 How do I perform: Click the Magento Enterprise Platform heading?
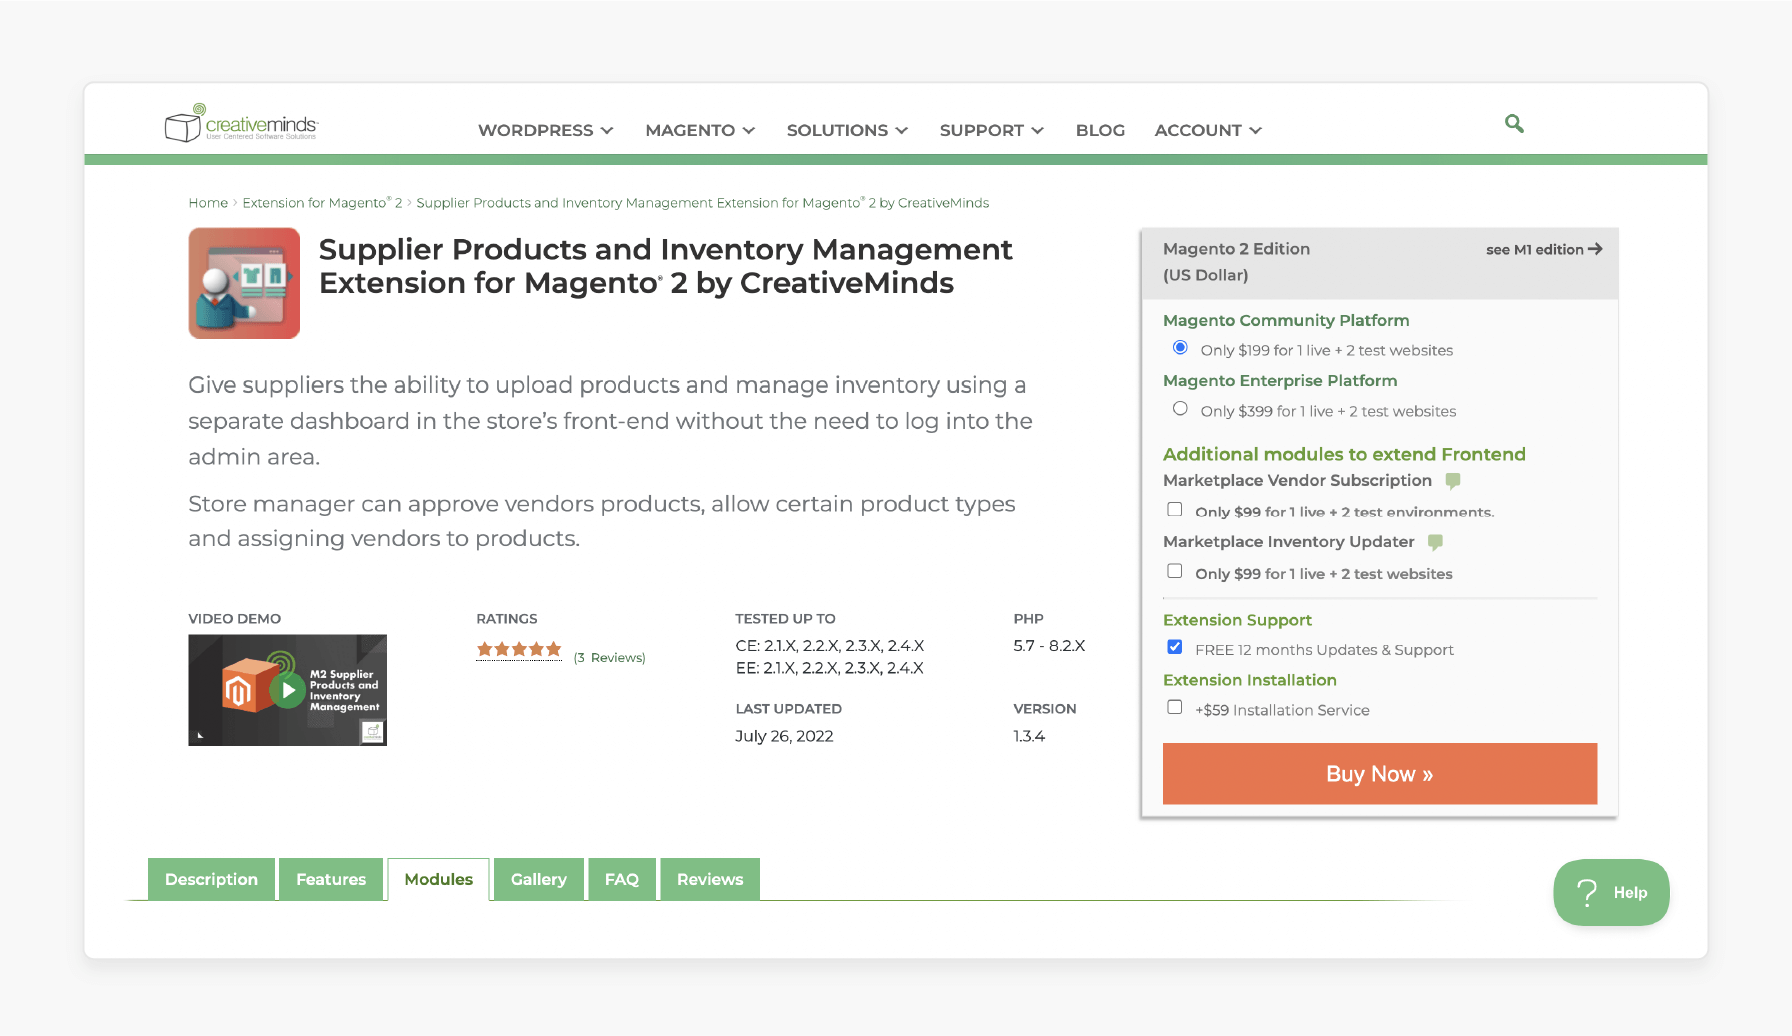[1280, 381]
